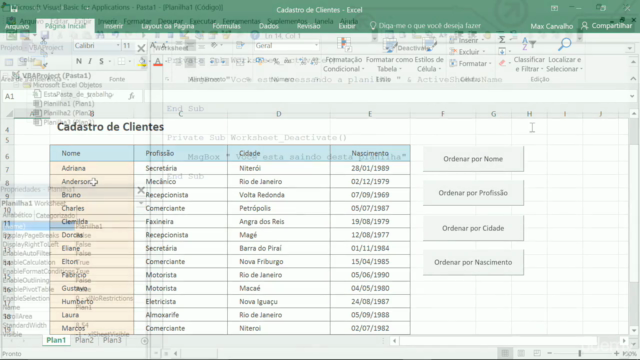This screenshot has width=640, height=360.
Task: Open Formatação Condicional menu
Action: point(344,55)
